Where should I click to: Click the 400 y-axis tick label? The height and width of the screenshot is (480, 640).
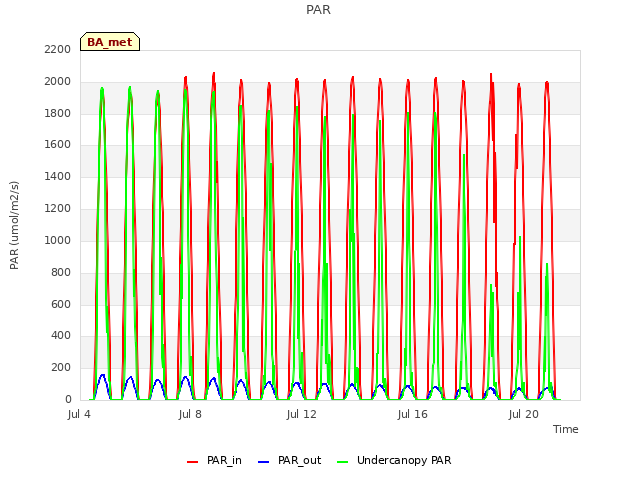click(61, 336)
